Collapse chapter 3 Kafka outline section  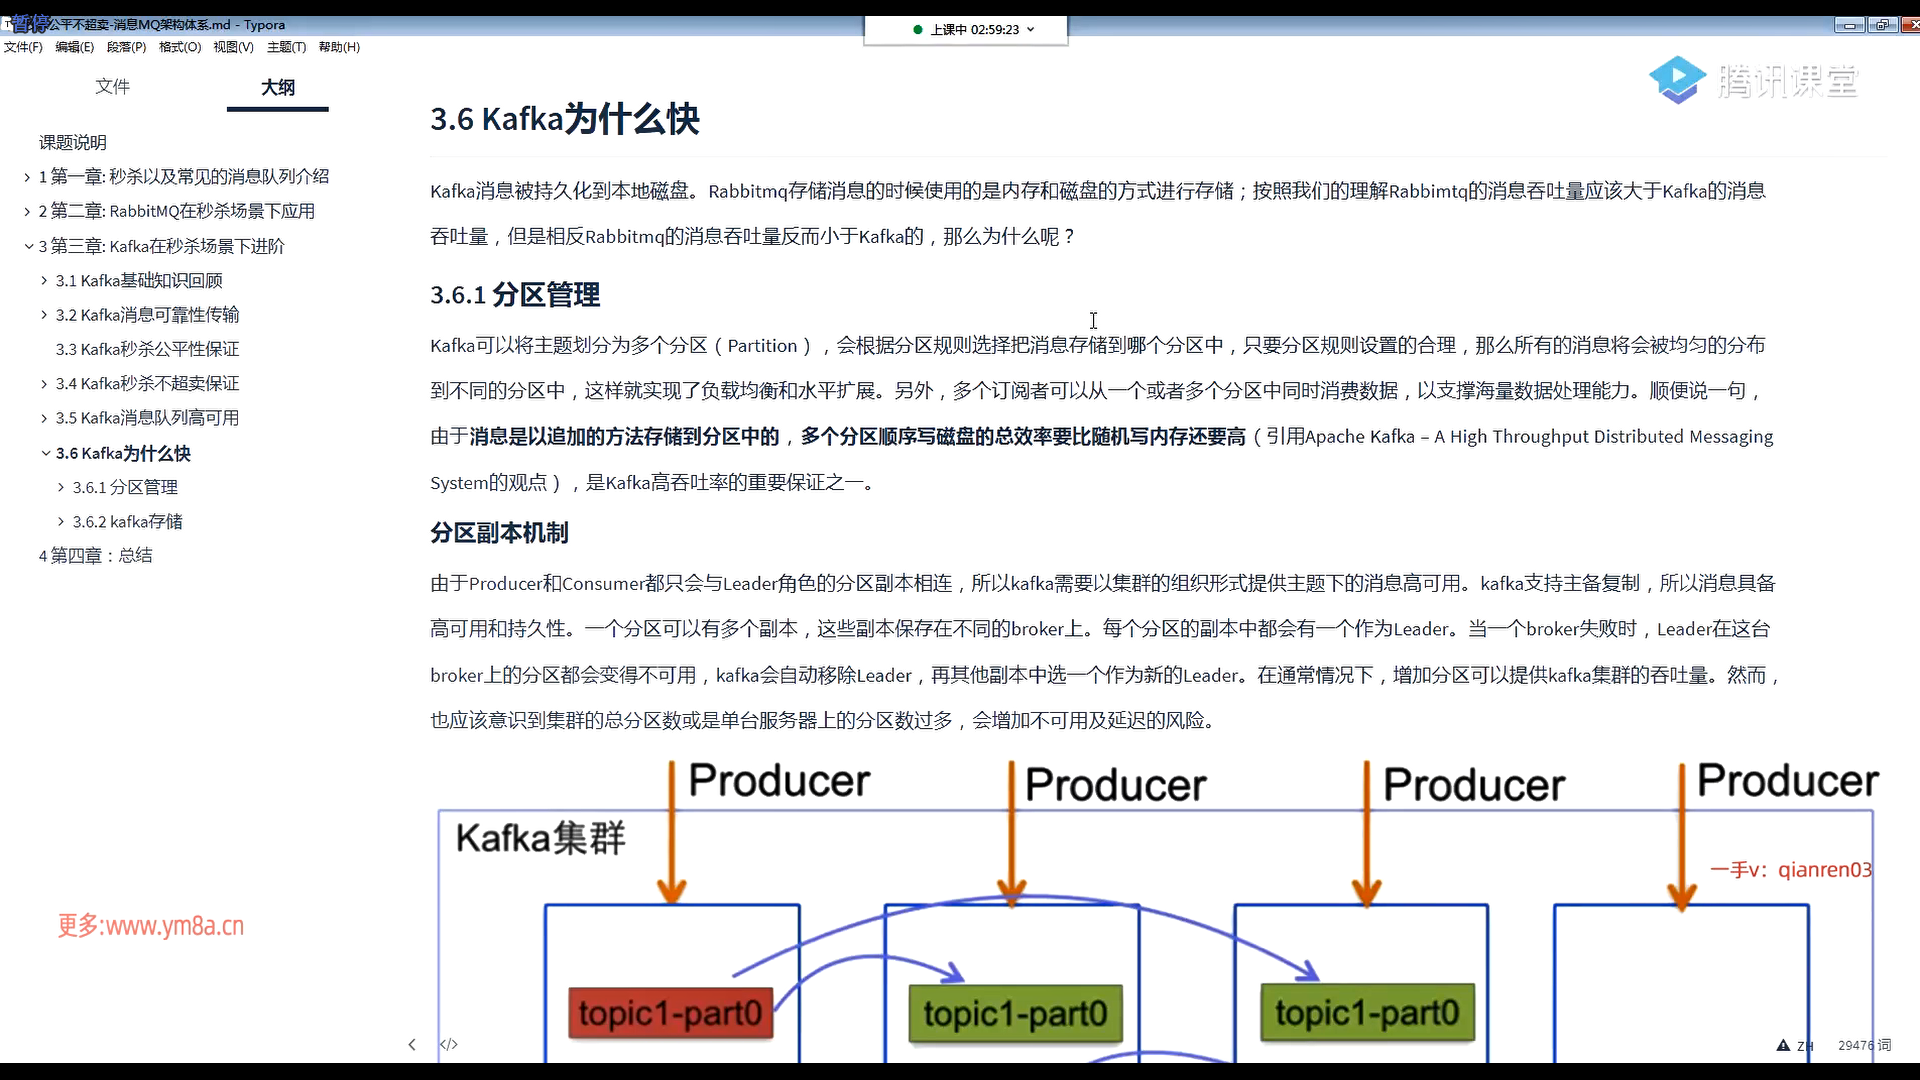(28, 246)
